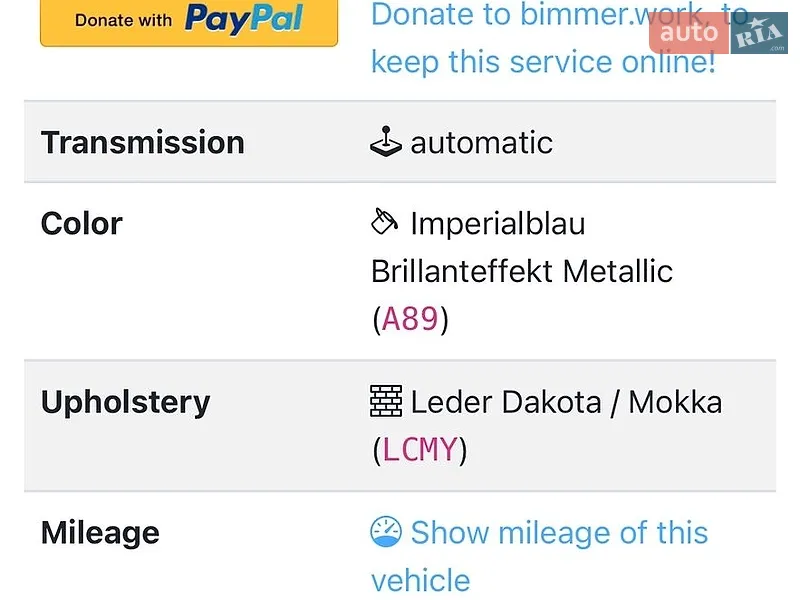Open the Donate to bimmer.work link
This screenshot has height=600, width=800.
[x=560, y=38]
